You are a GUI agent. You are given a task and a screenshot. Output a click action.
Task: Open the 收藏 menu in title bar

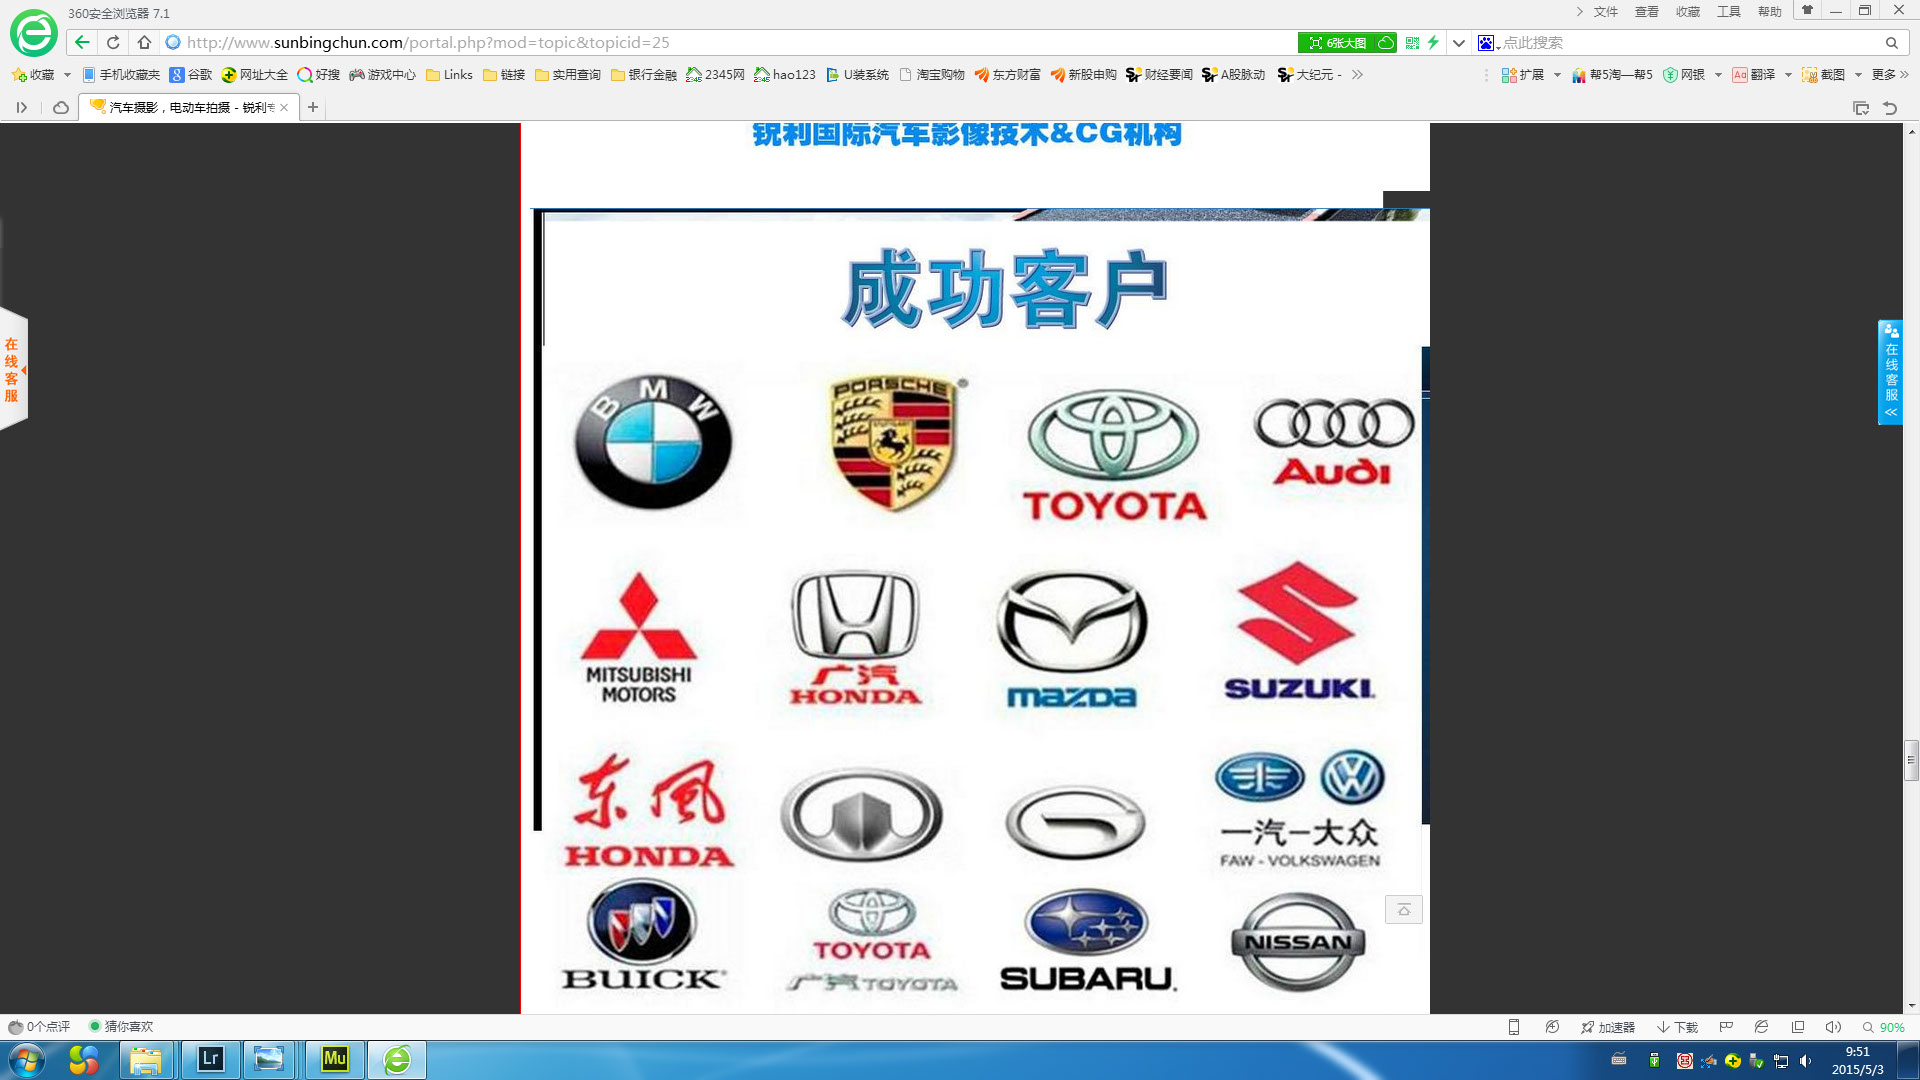point(1688,12)
